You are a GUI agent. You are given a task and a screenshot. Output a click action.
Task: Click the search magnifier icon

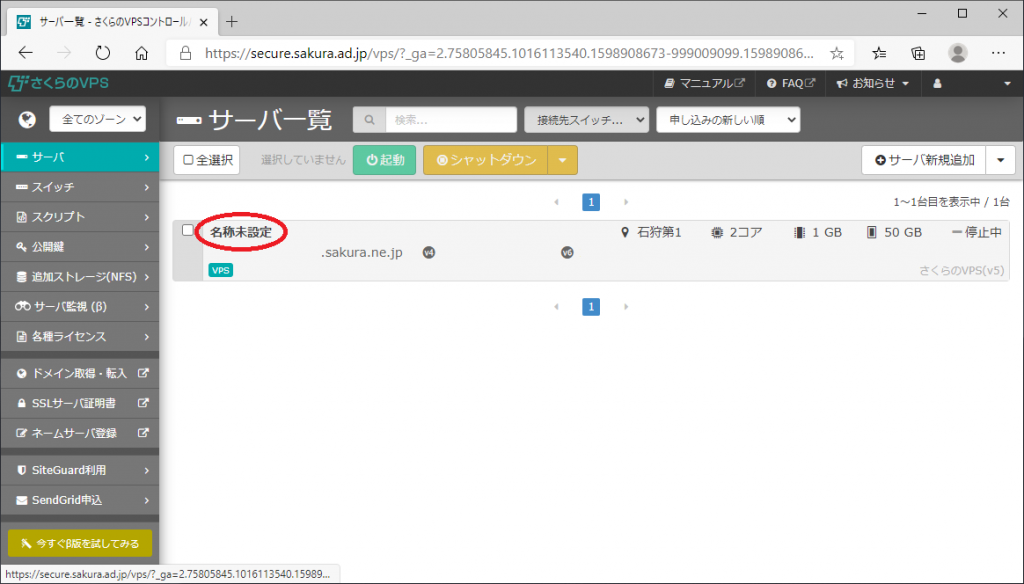pos(369,120)
